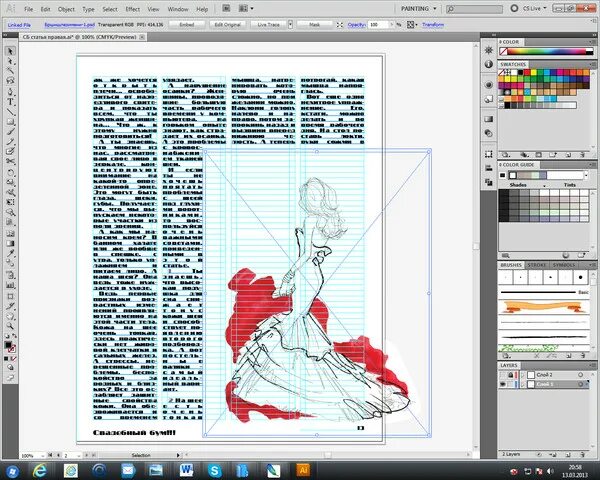Select the Column Graph tool

coord(10,285)
